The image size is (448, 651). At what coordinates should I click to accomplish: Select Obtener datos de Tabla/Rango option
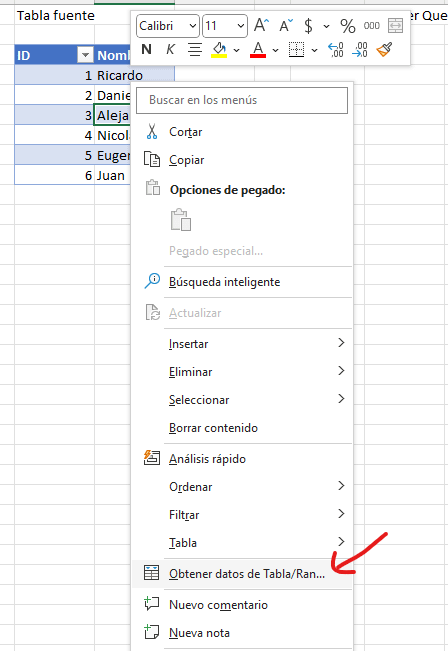tap(242, 573)
